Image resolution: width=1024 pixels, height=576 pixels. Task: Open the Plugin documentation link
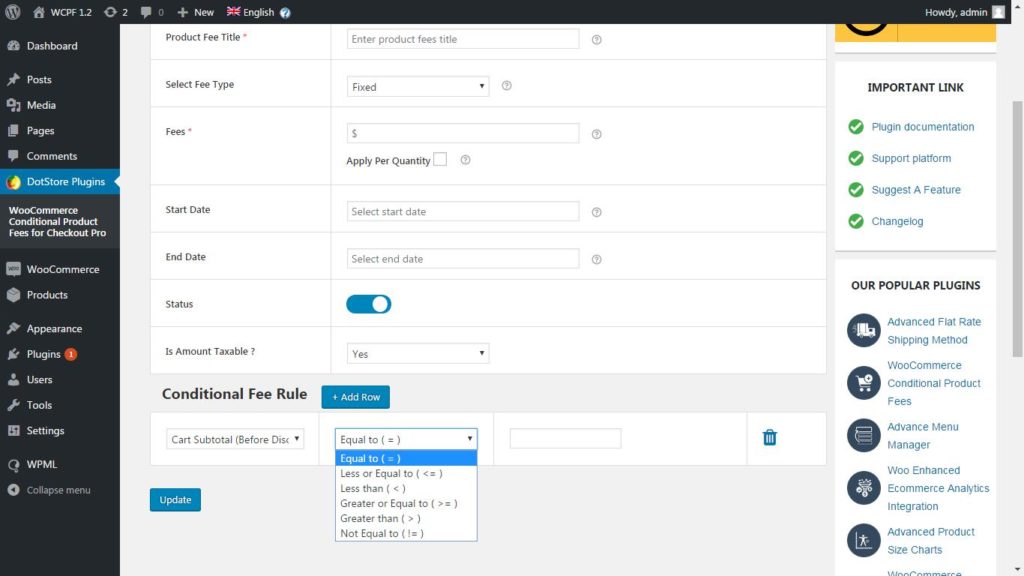point(922,127)
